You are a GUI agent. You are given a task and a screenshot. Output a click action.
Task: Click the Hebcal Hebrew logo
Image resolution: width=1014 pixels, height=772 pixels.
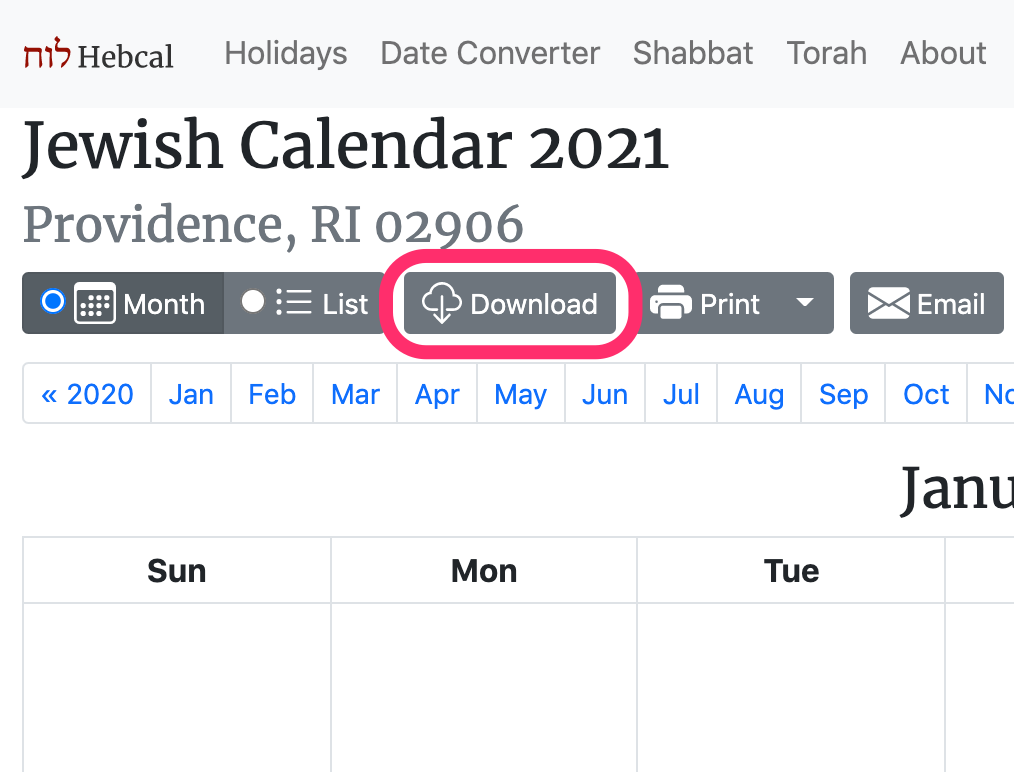(x=41, y=54)
